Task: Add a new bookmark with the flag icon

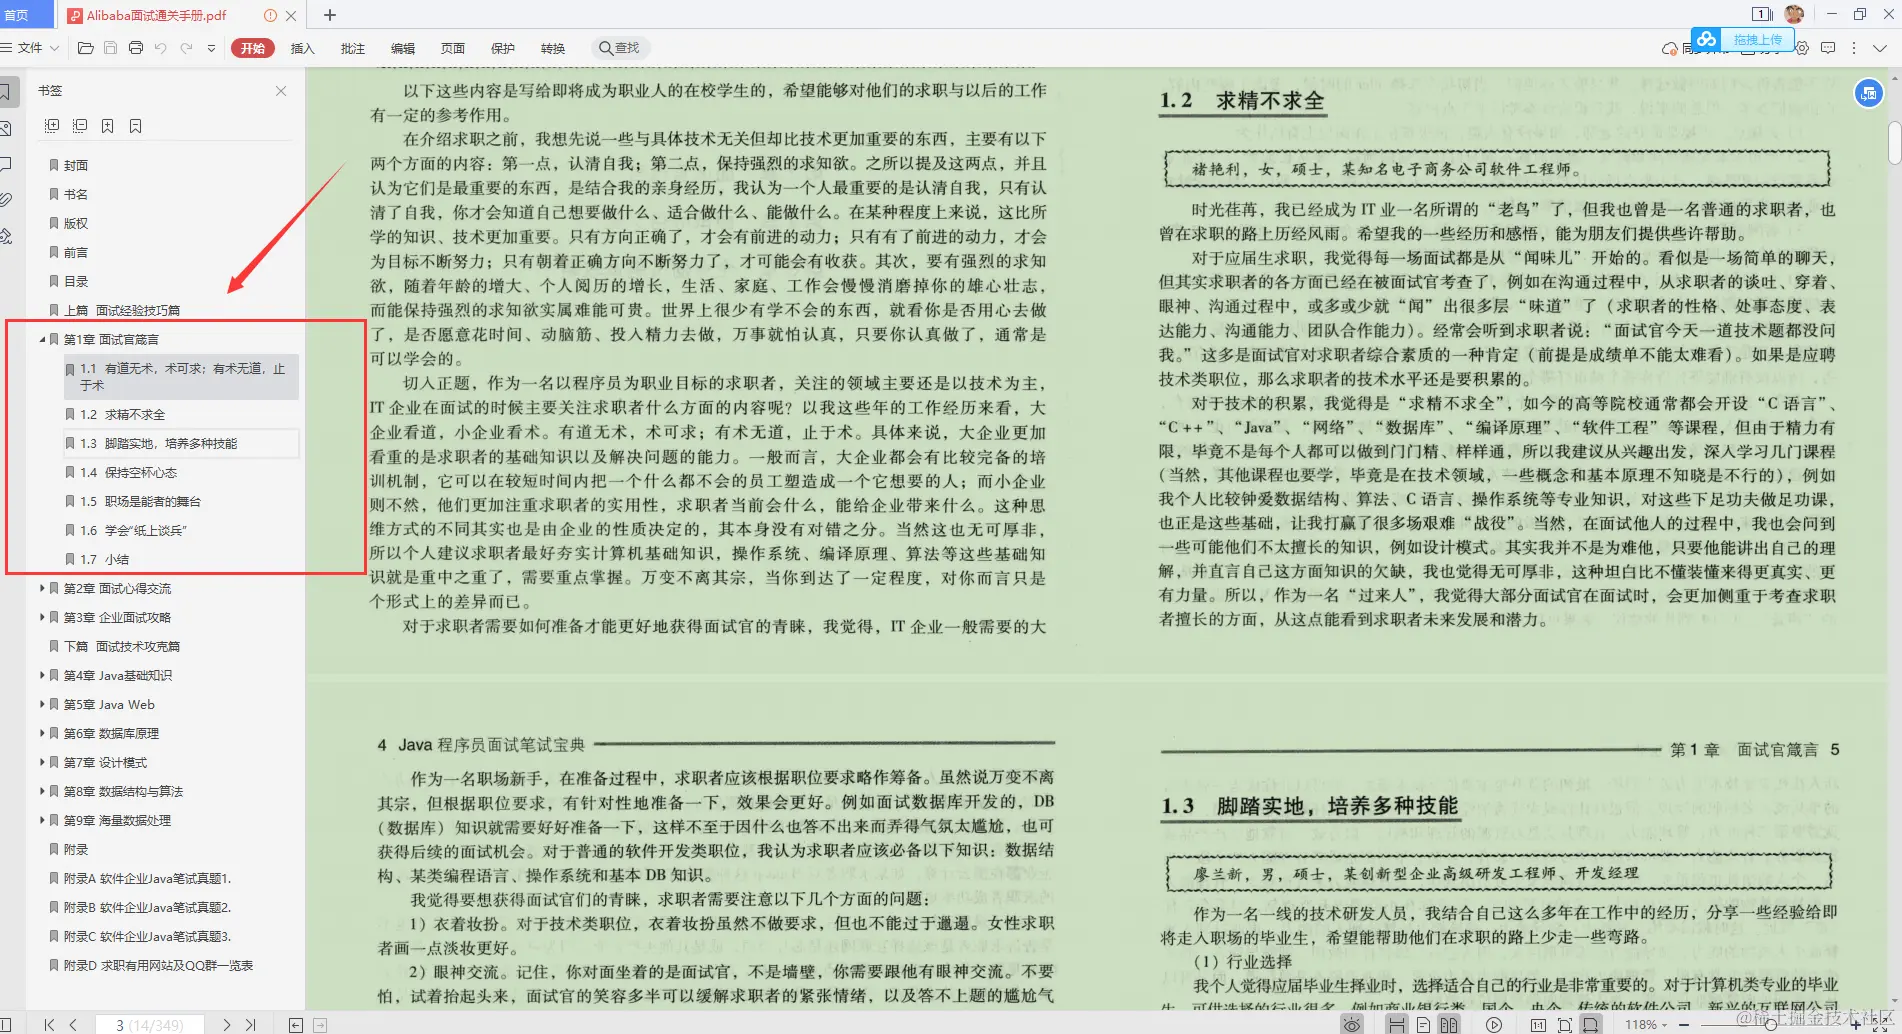Action: pos(107,126)
